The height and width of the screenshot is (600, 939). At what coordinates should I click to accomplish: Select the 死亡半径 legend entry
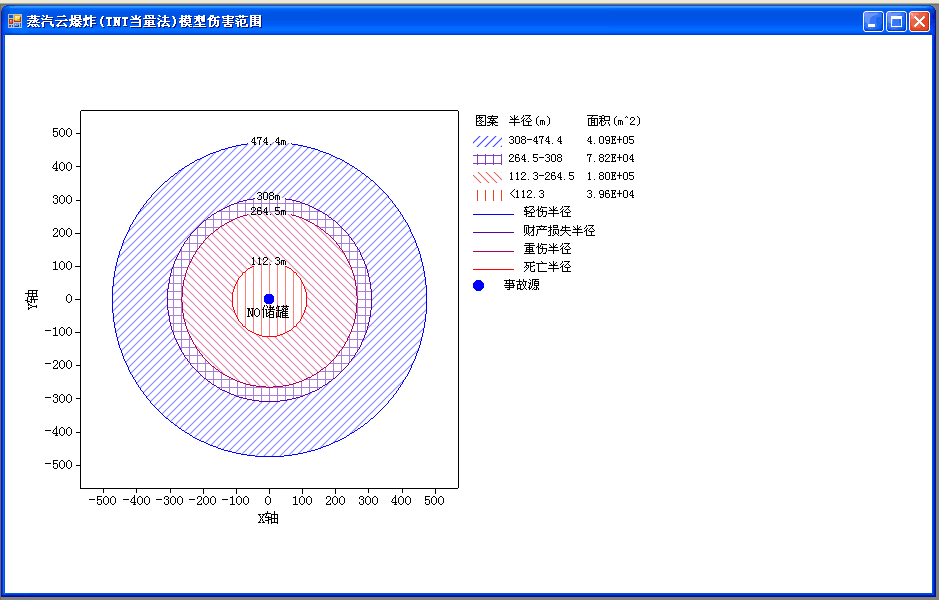coord(522,267)
